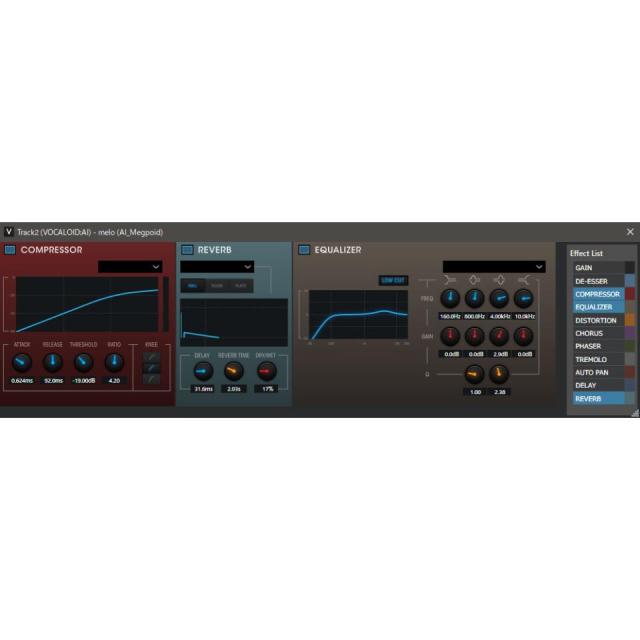
Task: Select the Room reverb type
Action: pyautogui.click(x=217, y=286)
